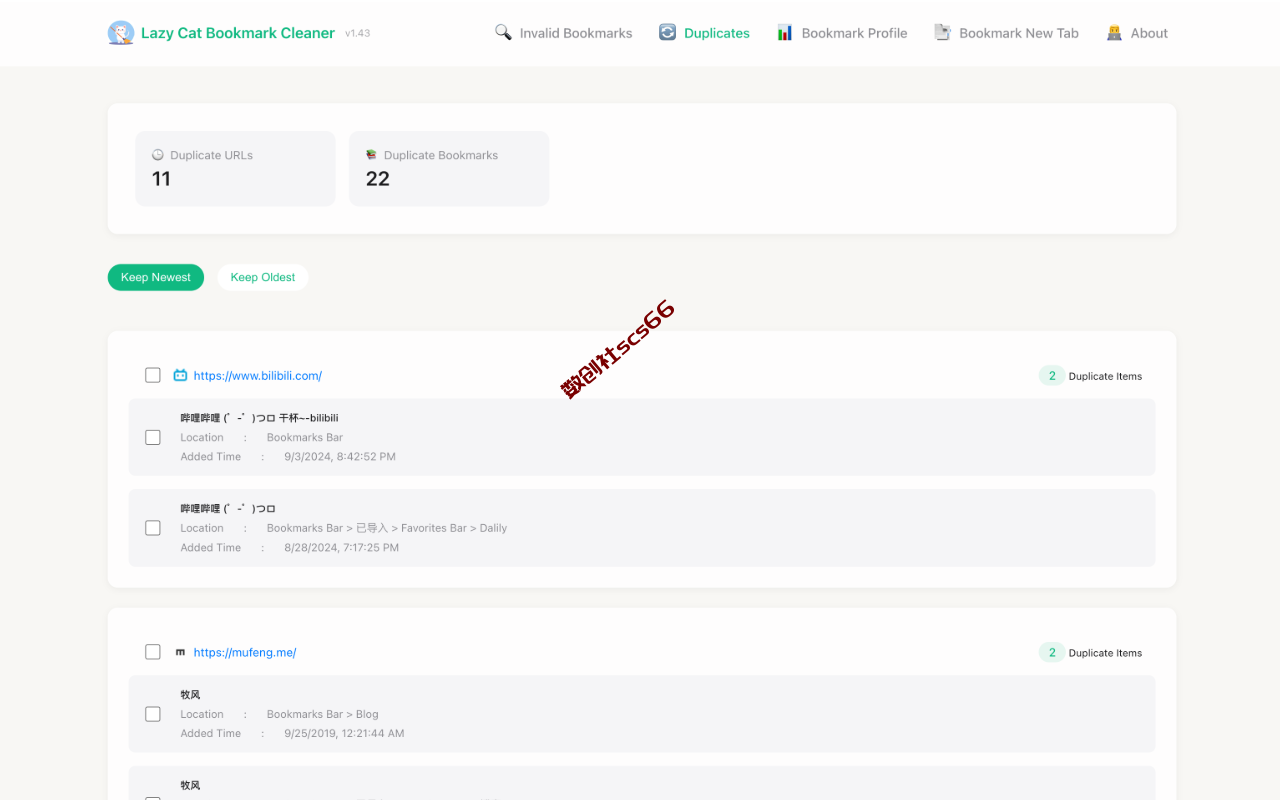Switch to the Duplicates tab

704,33
